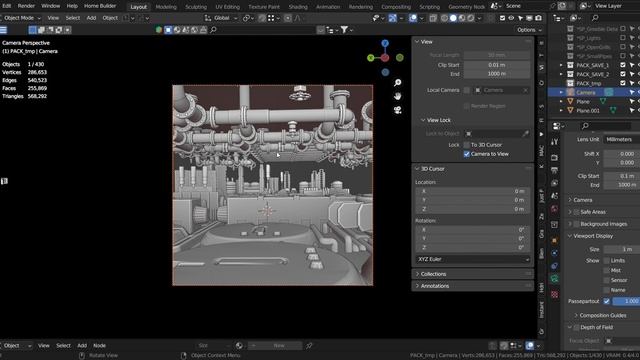Enable Show Mist checkbox
The height and width of the screenshot is (360, 640).
[x=607, y=270]
